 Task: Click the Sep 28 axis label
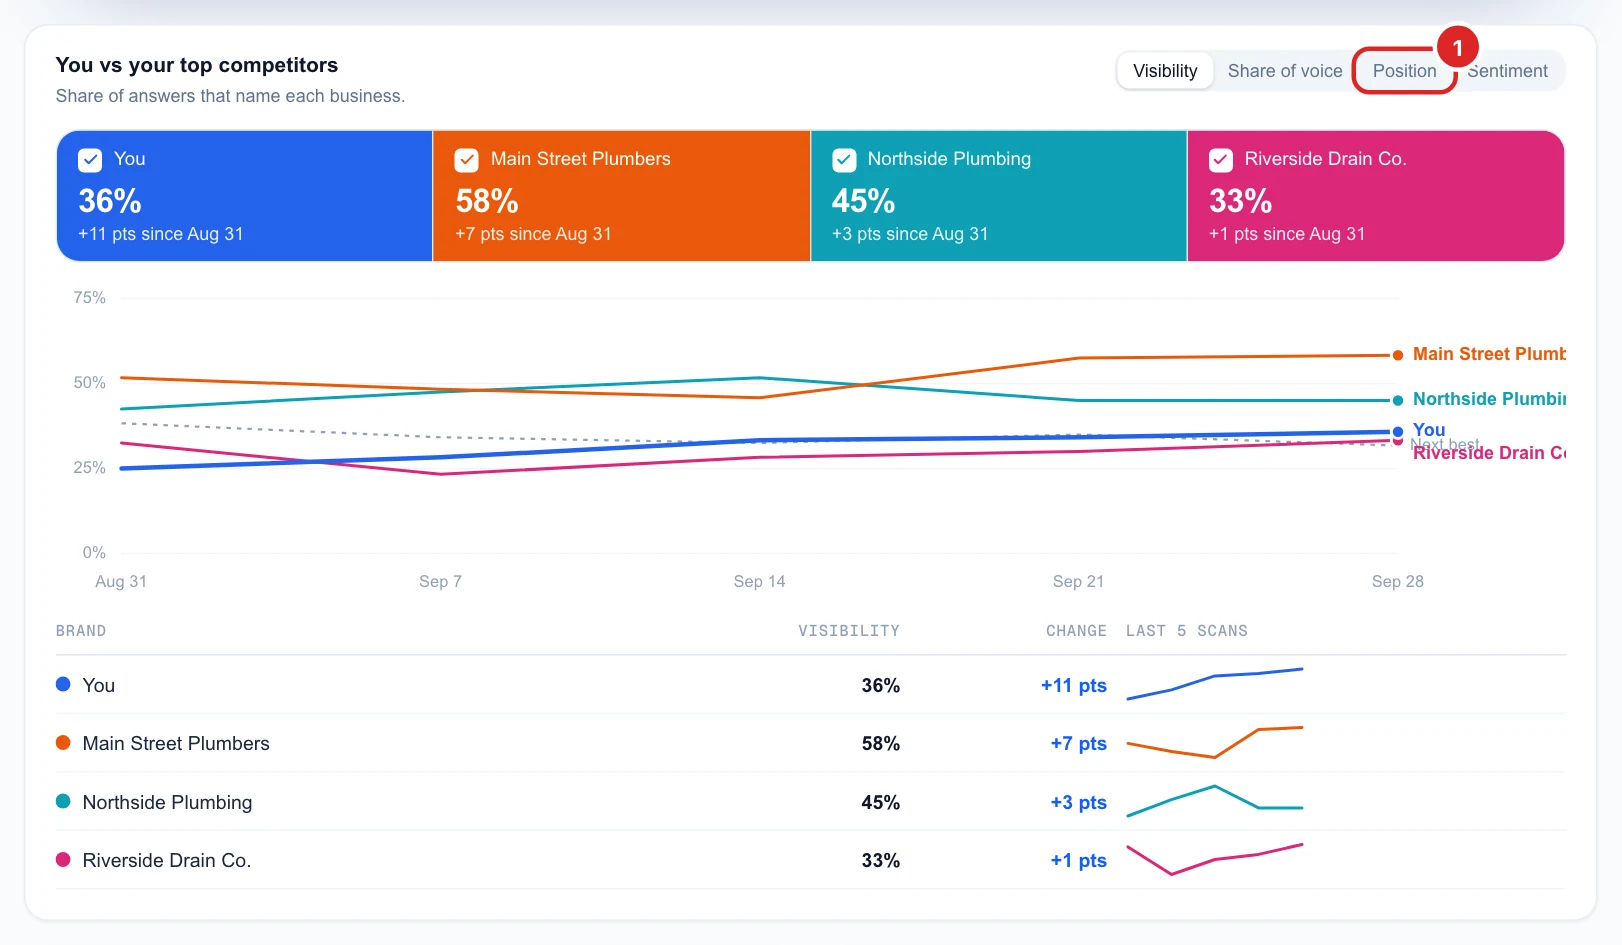pyautogui.click(x=1397, y=581)
